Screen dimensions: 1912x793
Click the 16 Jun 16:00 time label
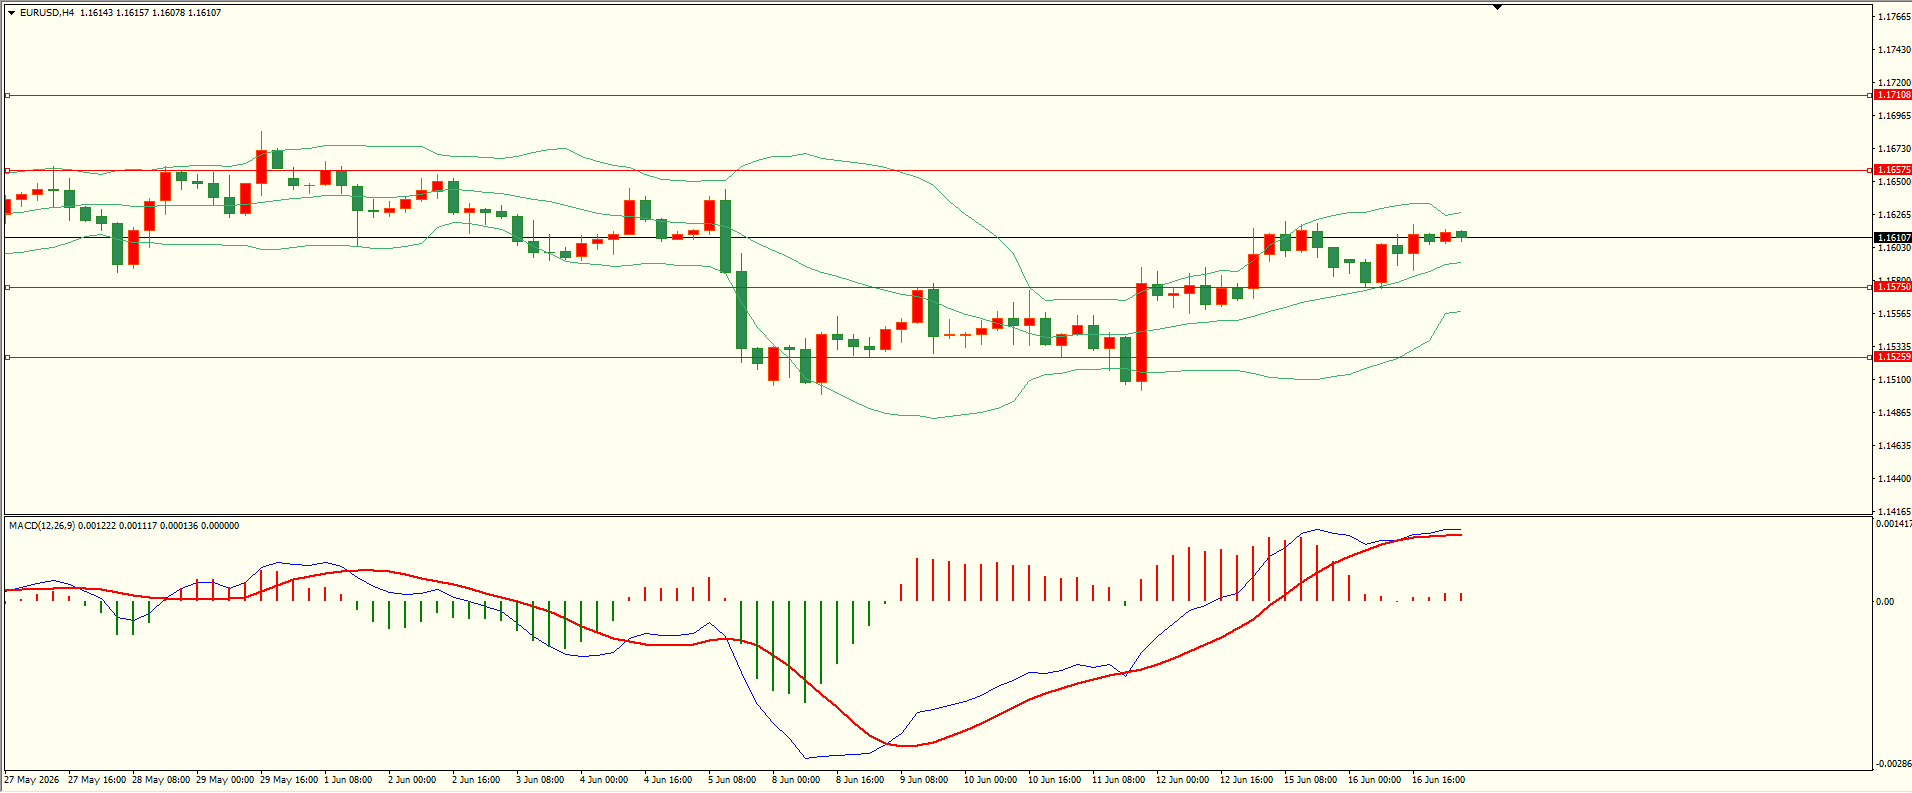point(1439,780)
